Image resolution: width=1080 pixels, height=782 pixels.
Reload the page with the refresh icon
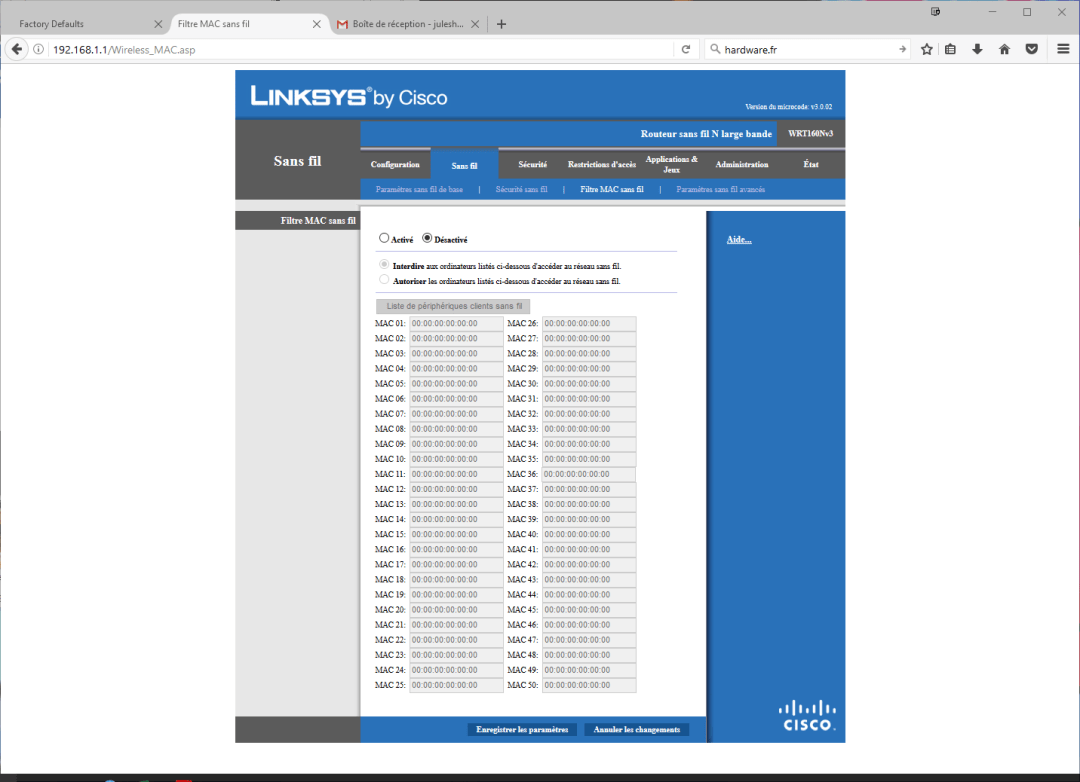click(686, 49)
